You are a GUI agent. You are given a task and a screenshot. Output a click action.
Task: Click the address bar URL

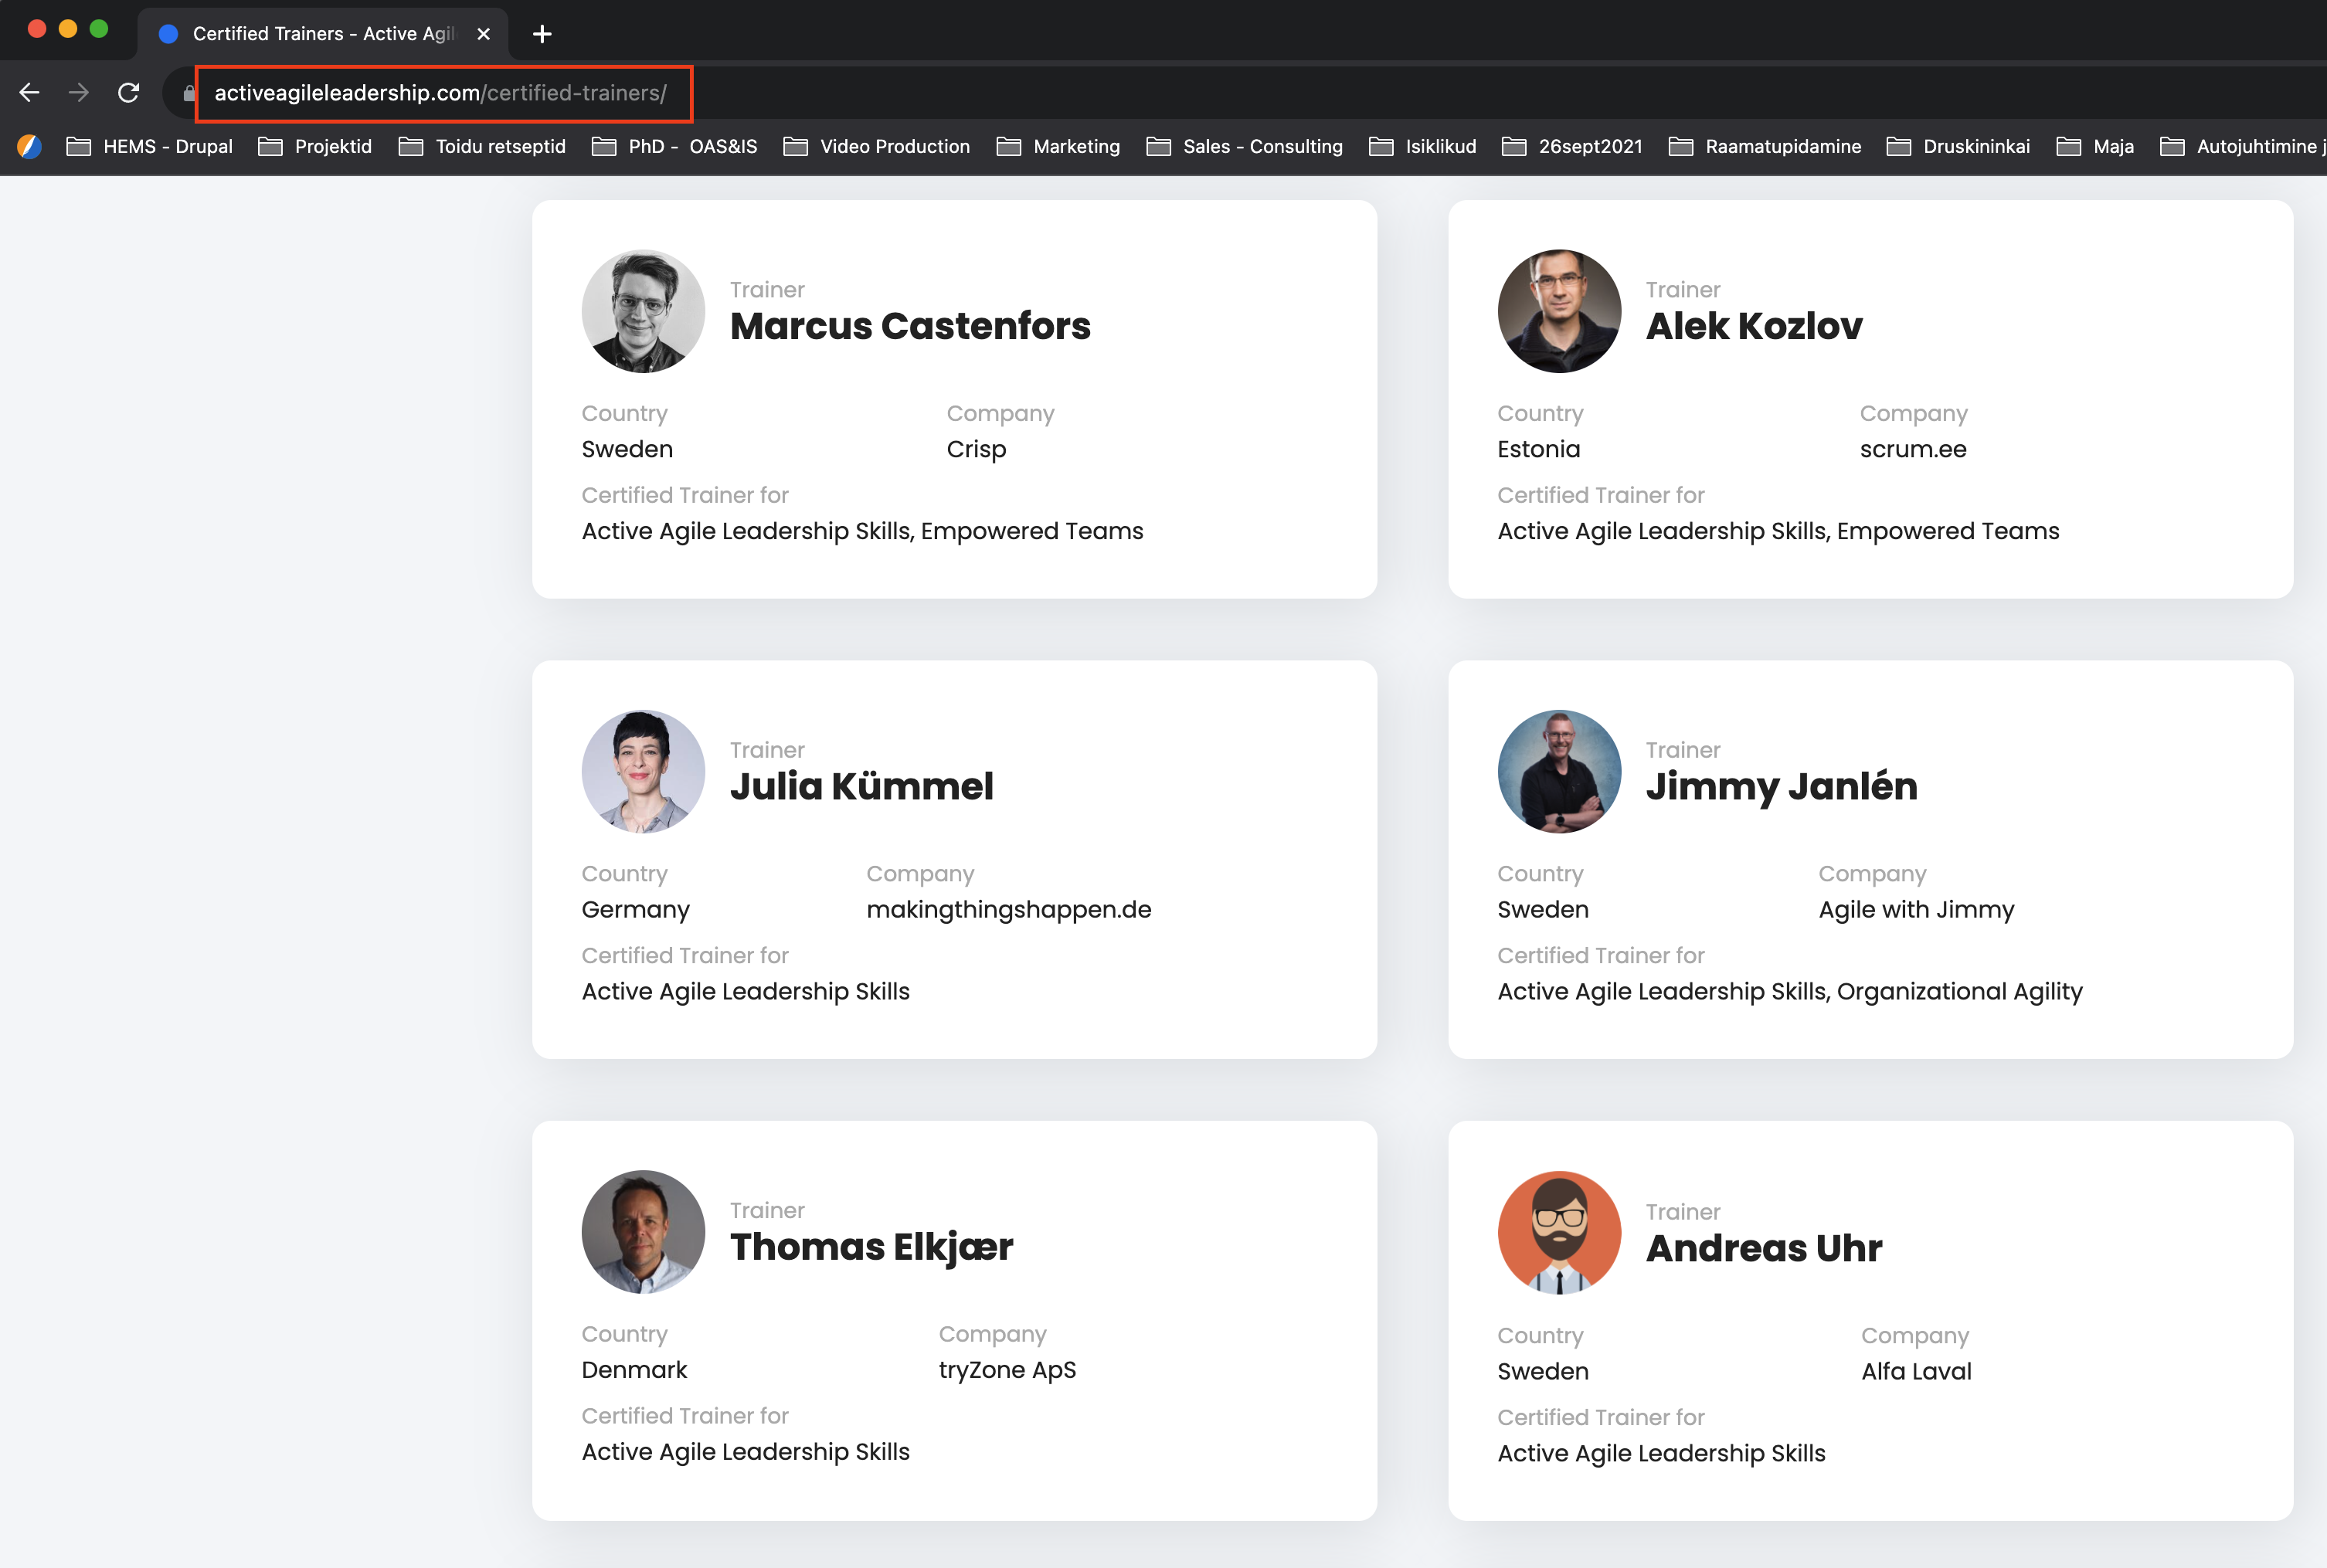tap(440, 93)
